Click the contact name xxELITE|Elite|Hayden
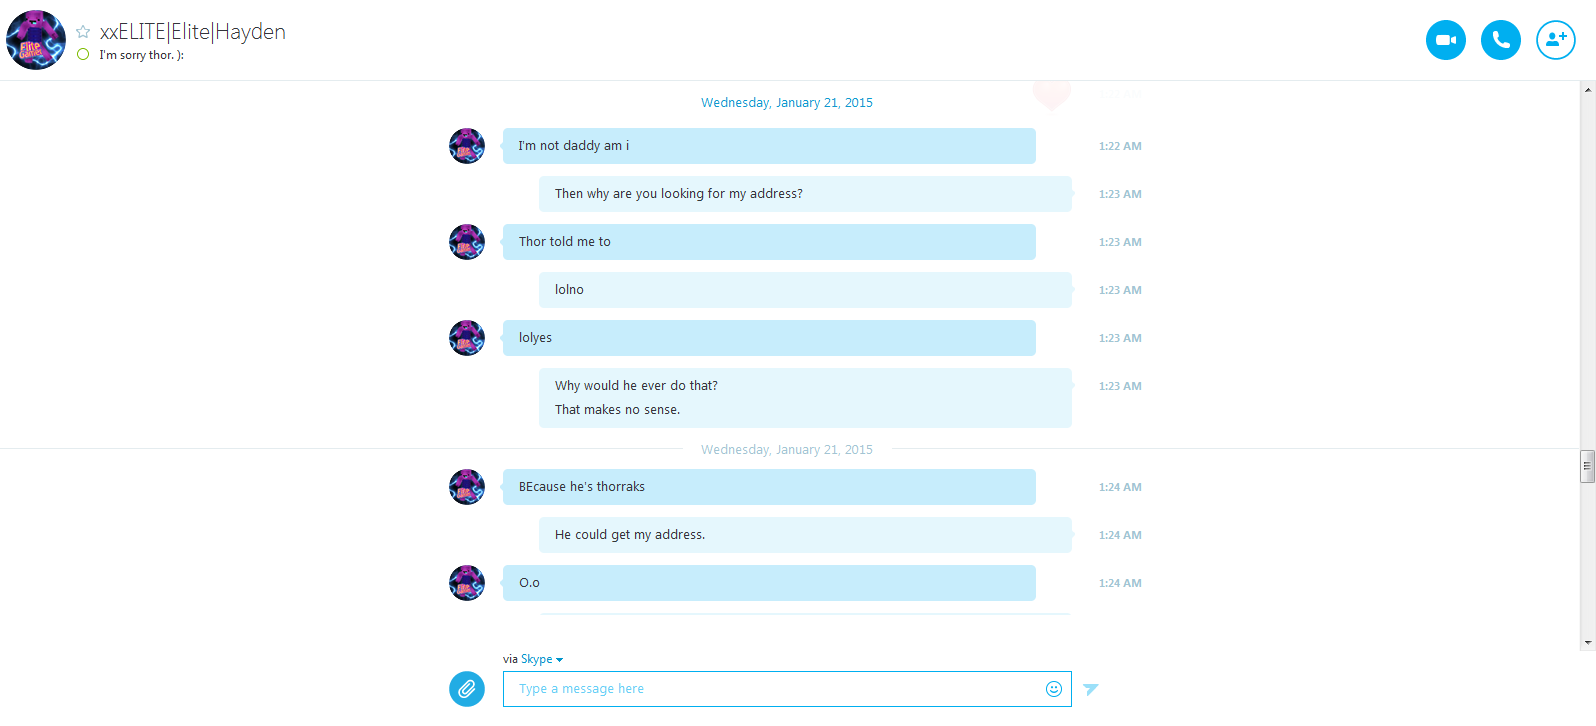1596x726 pixels. [193, 32]
